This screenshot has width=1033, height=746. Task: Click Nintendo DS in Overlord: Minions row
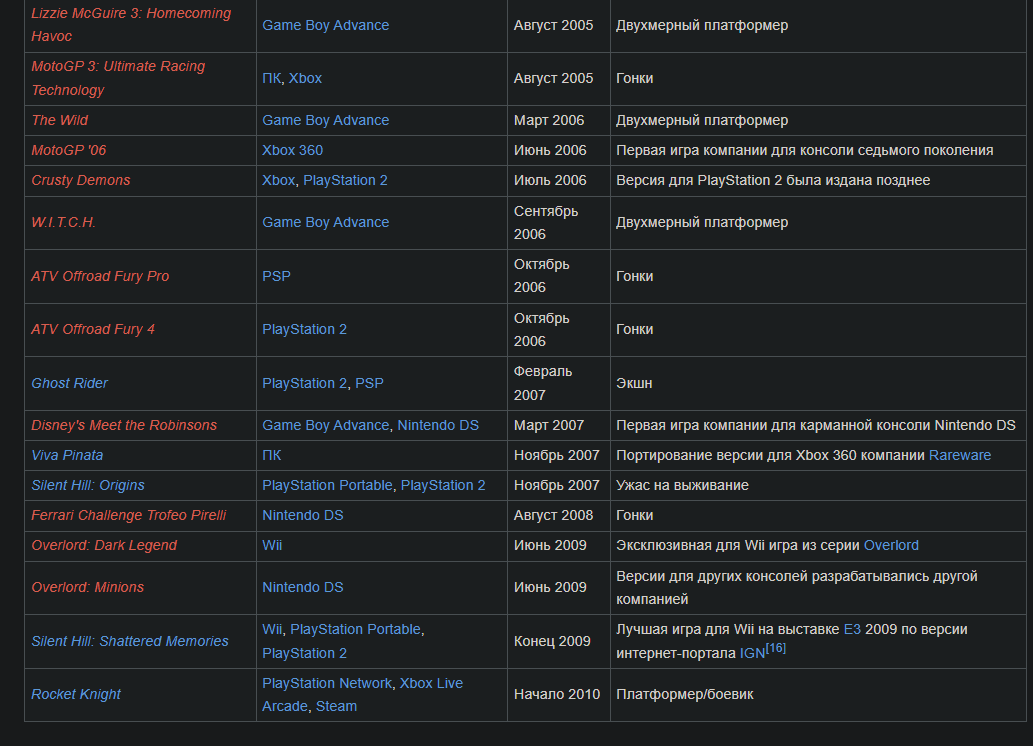(302, 587)
